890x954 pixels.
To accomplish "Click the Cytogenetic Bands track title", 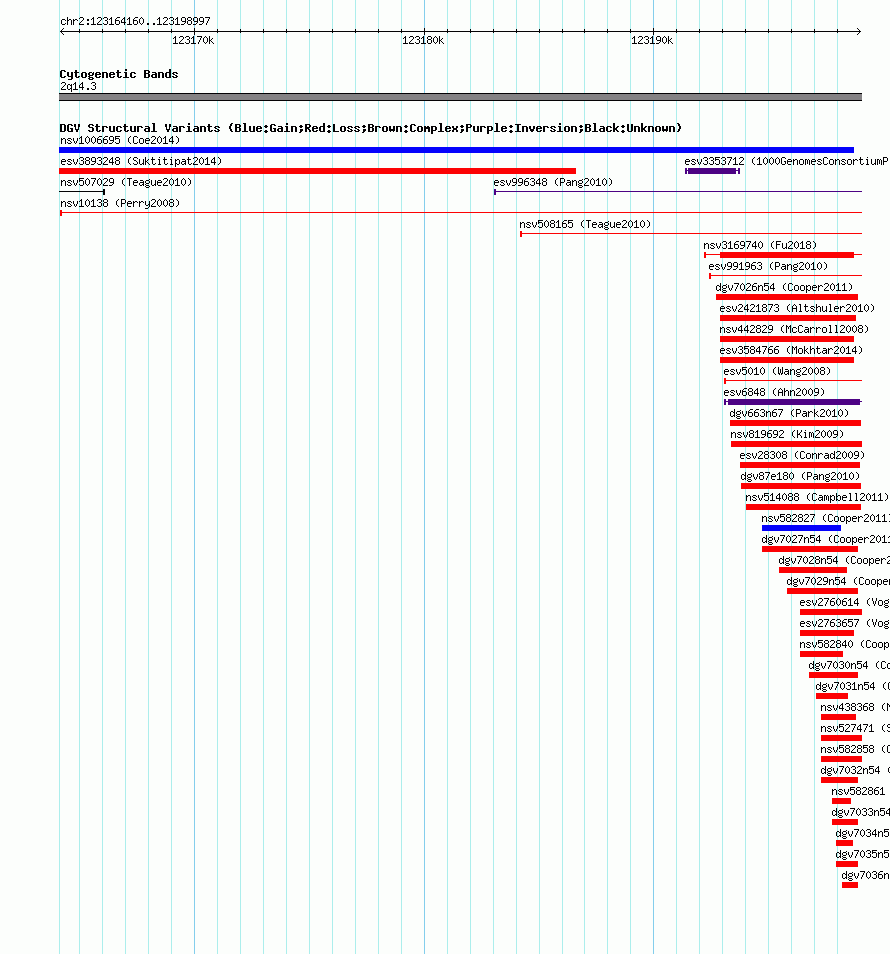I will click(x=119, y=74).
